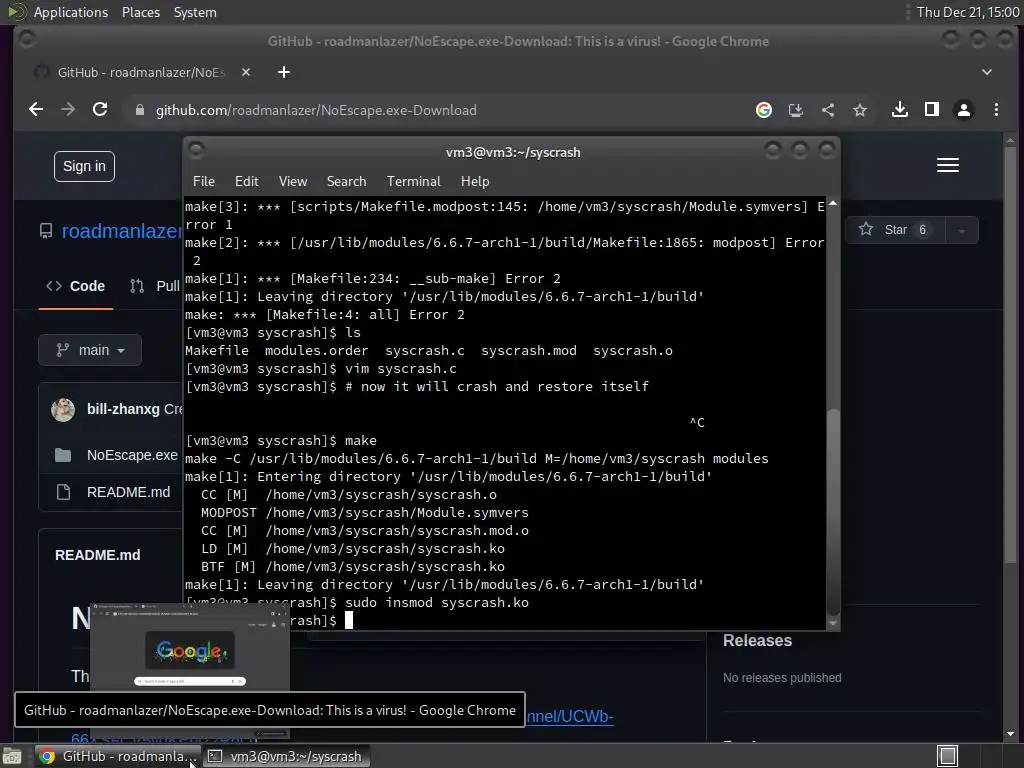Viewport: 1024px width, 768px height.
Task: Switch to vm3@vm3 terminal taskbar item
Action: [x=286, y=756]
